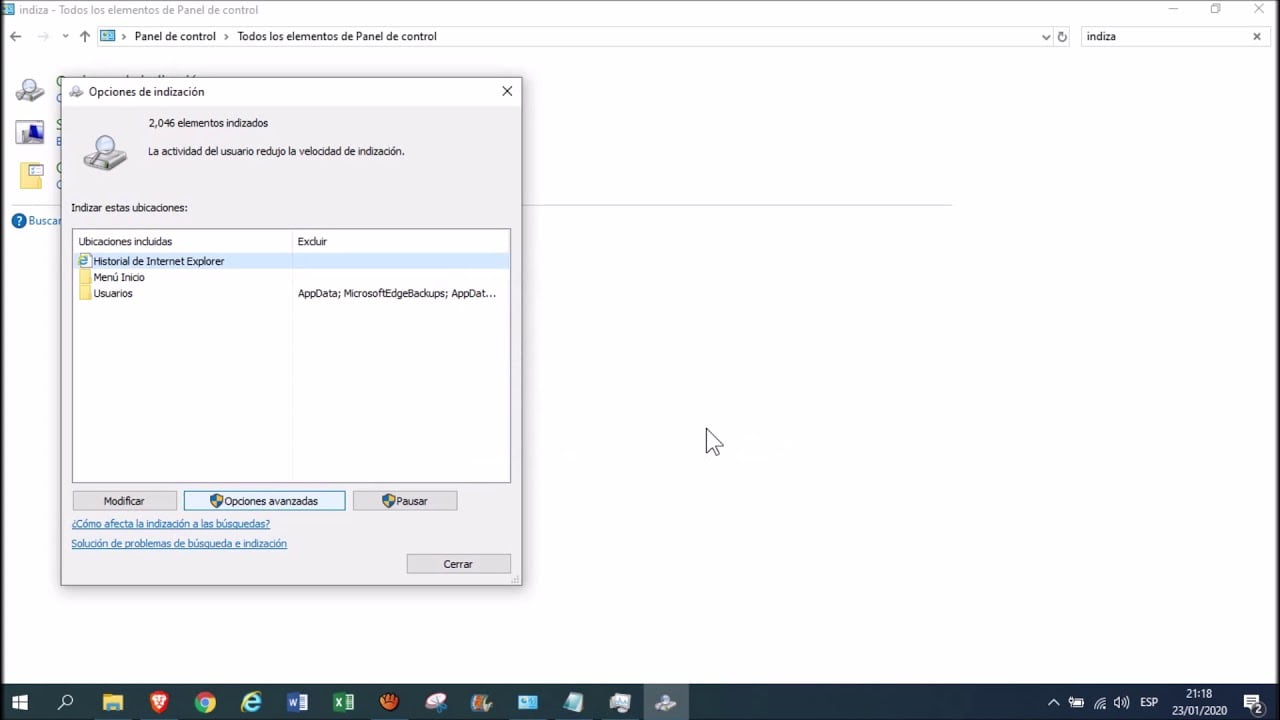The height and width of the screenshot is (720, 1280).
Task: Go back in Control Panel navigation
Action: 15,36
